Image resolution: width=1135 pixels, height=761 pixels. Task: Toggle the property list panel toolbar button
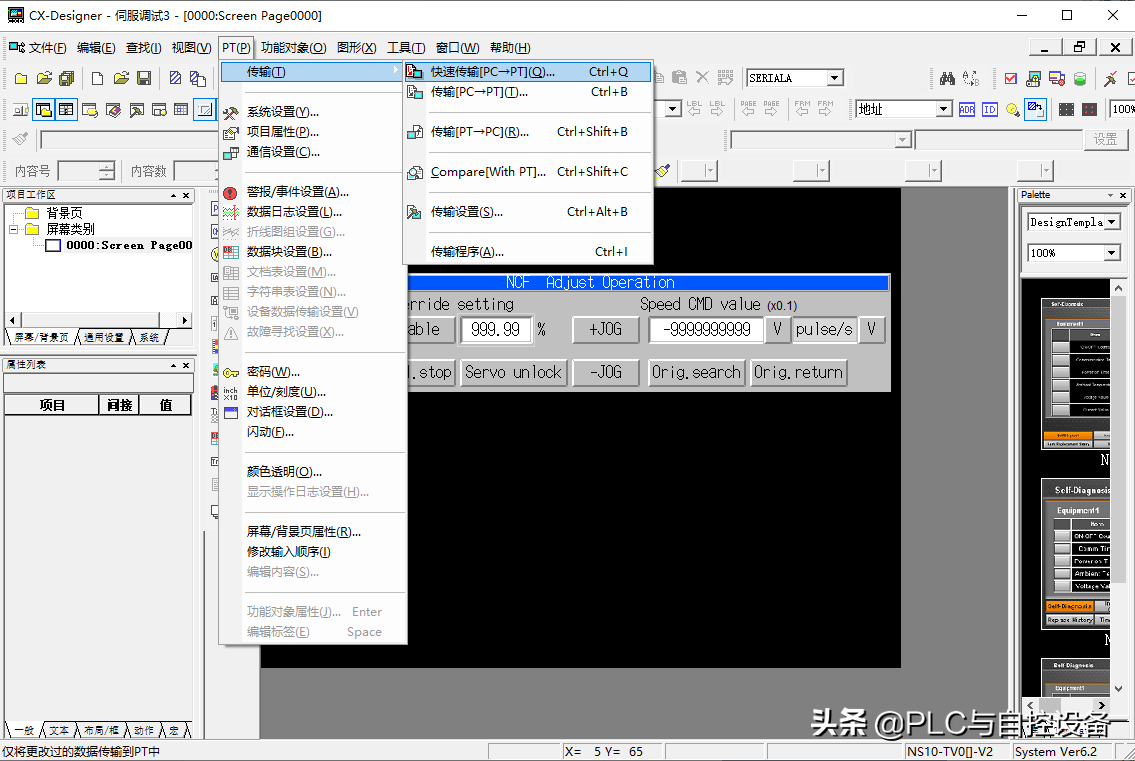click(x=66, y=110)
